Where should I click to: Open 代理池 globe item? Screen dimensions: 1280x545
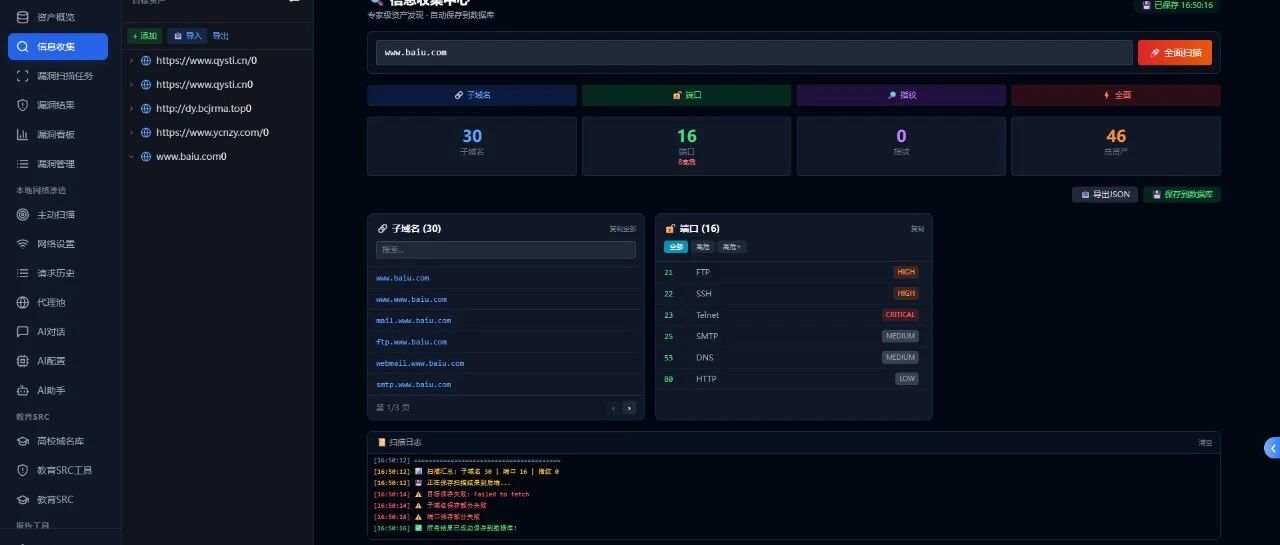[x=60, y=302]
